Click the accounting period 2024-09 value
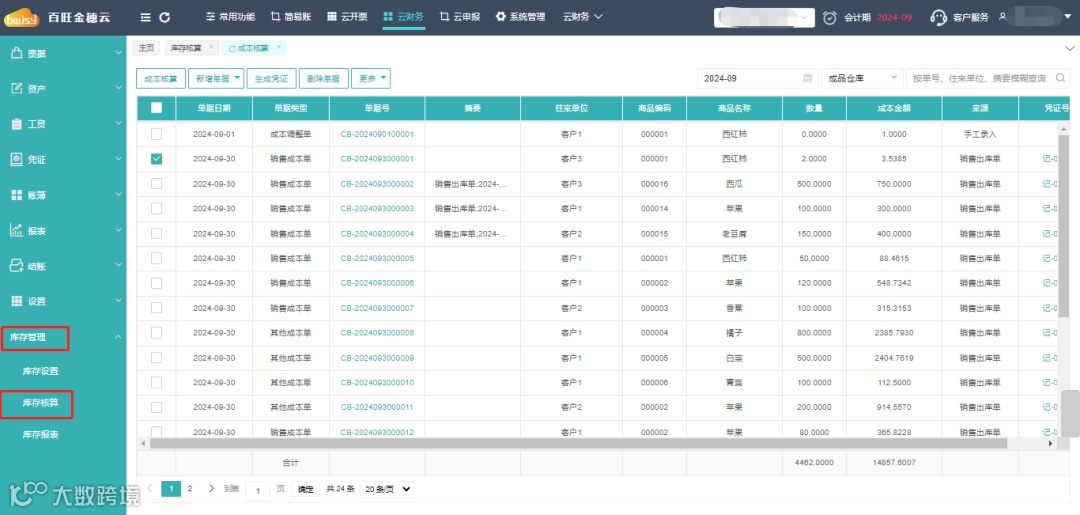 click(x=894, y=17)
